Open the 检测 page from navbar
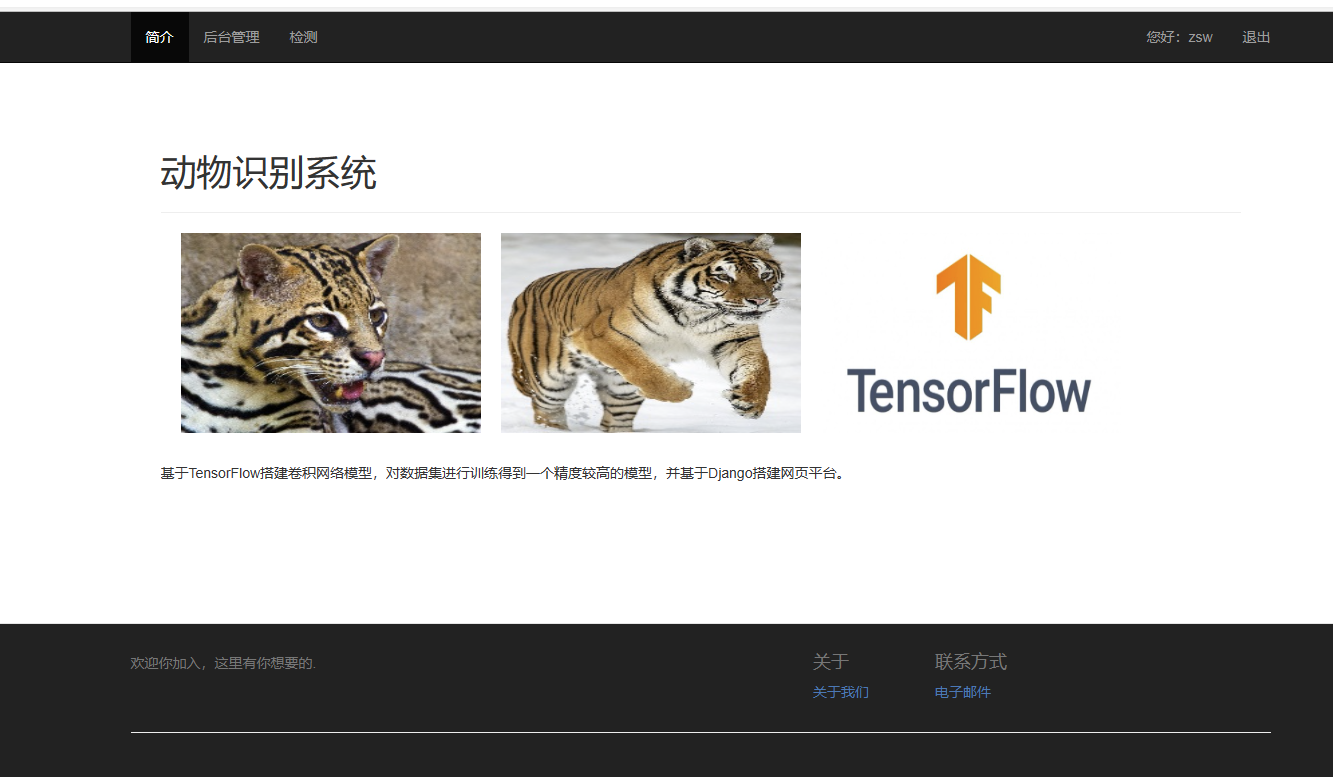This screenshot has width=1333, height=777. [303, 37]
